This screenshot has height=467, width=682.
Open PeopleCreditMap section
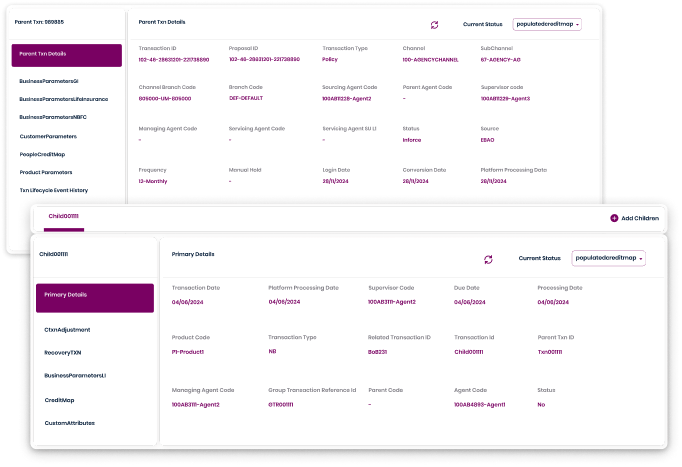click(x=43, y=154)
